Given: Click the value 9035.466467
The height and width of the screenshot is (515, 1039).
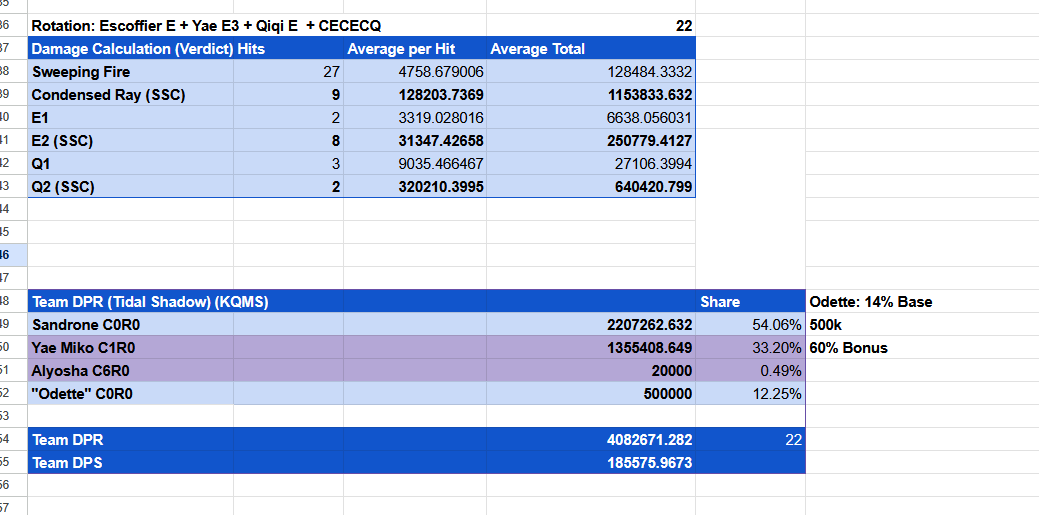Looking at the screenshot, I should pos(415,164).
